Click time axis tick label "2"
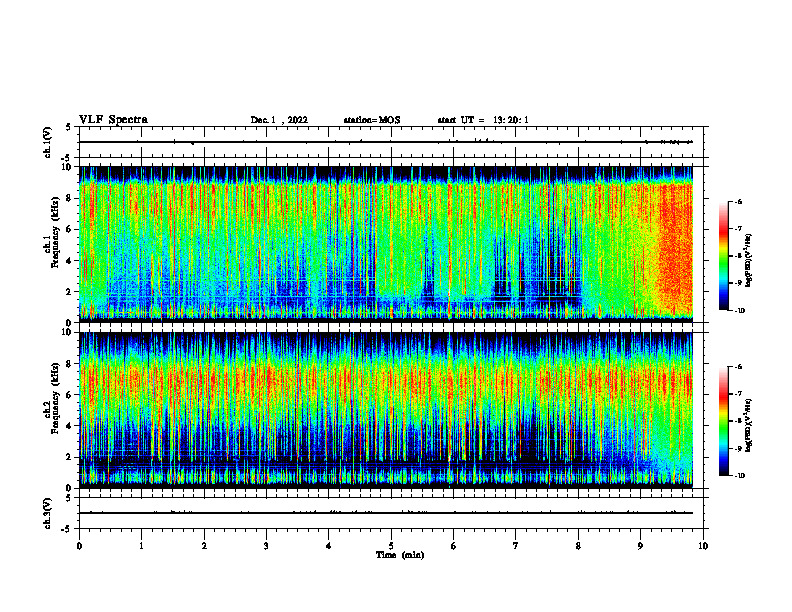This screenshot has height=612, width=792. click(x=204, y=546)
